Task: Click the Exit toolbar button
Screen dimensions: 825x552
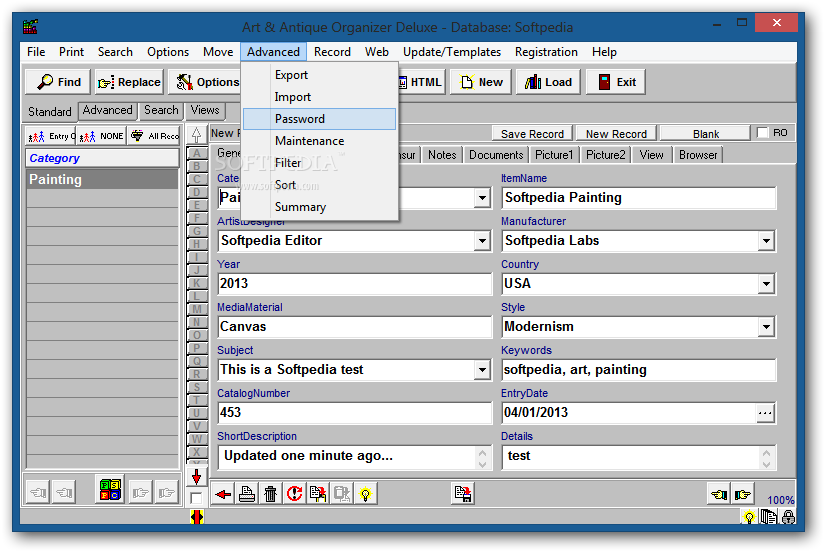Action: [616, 82]
